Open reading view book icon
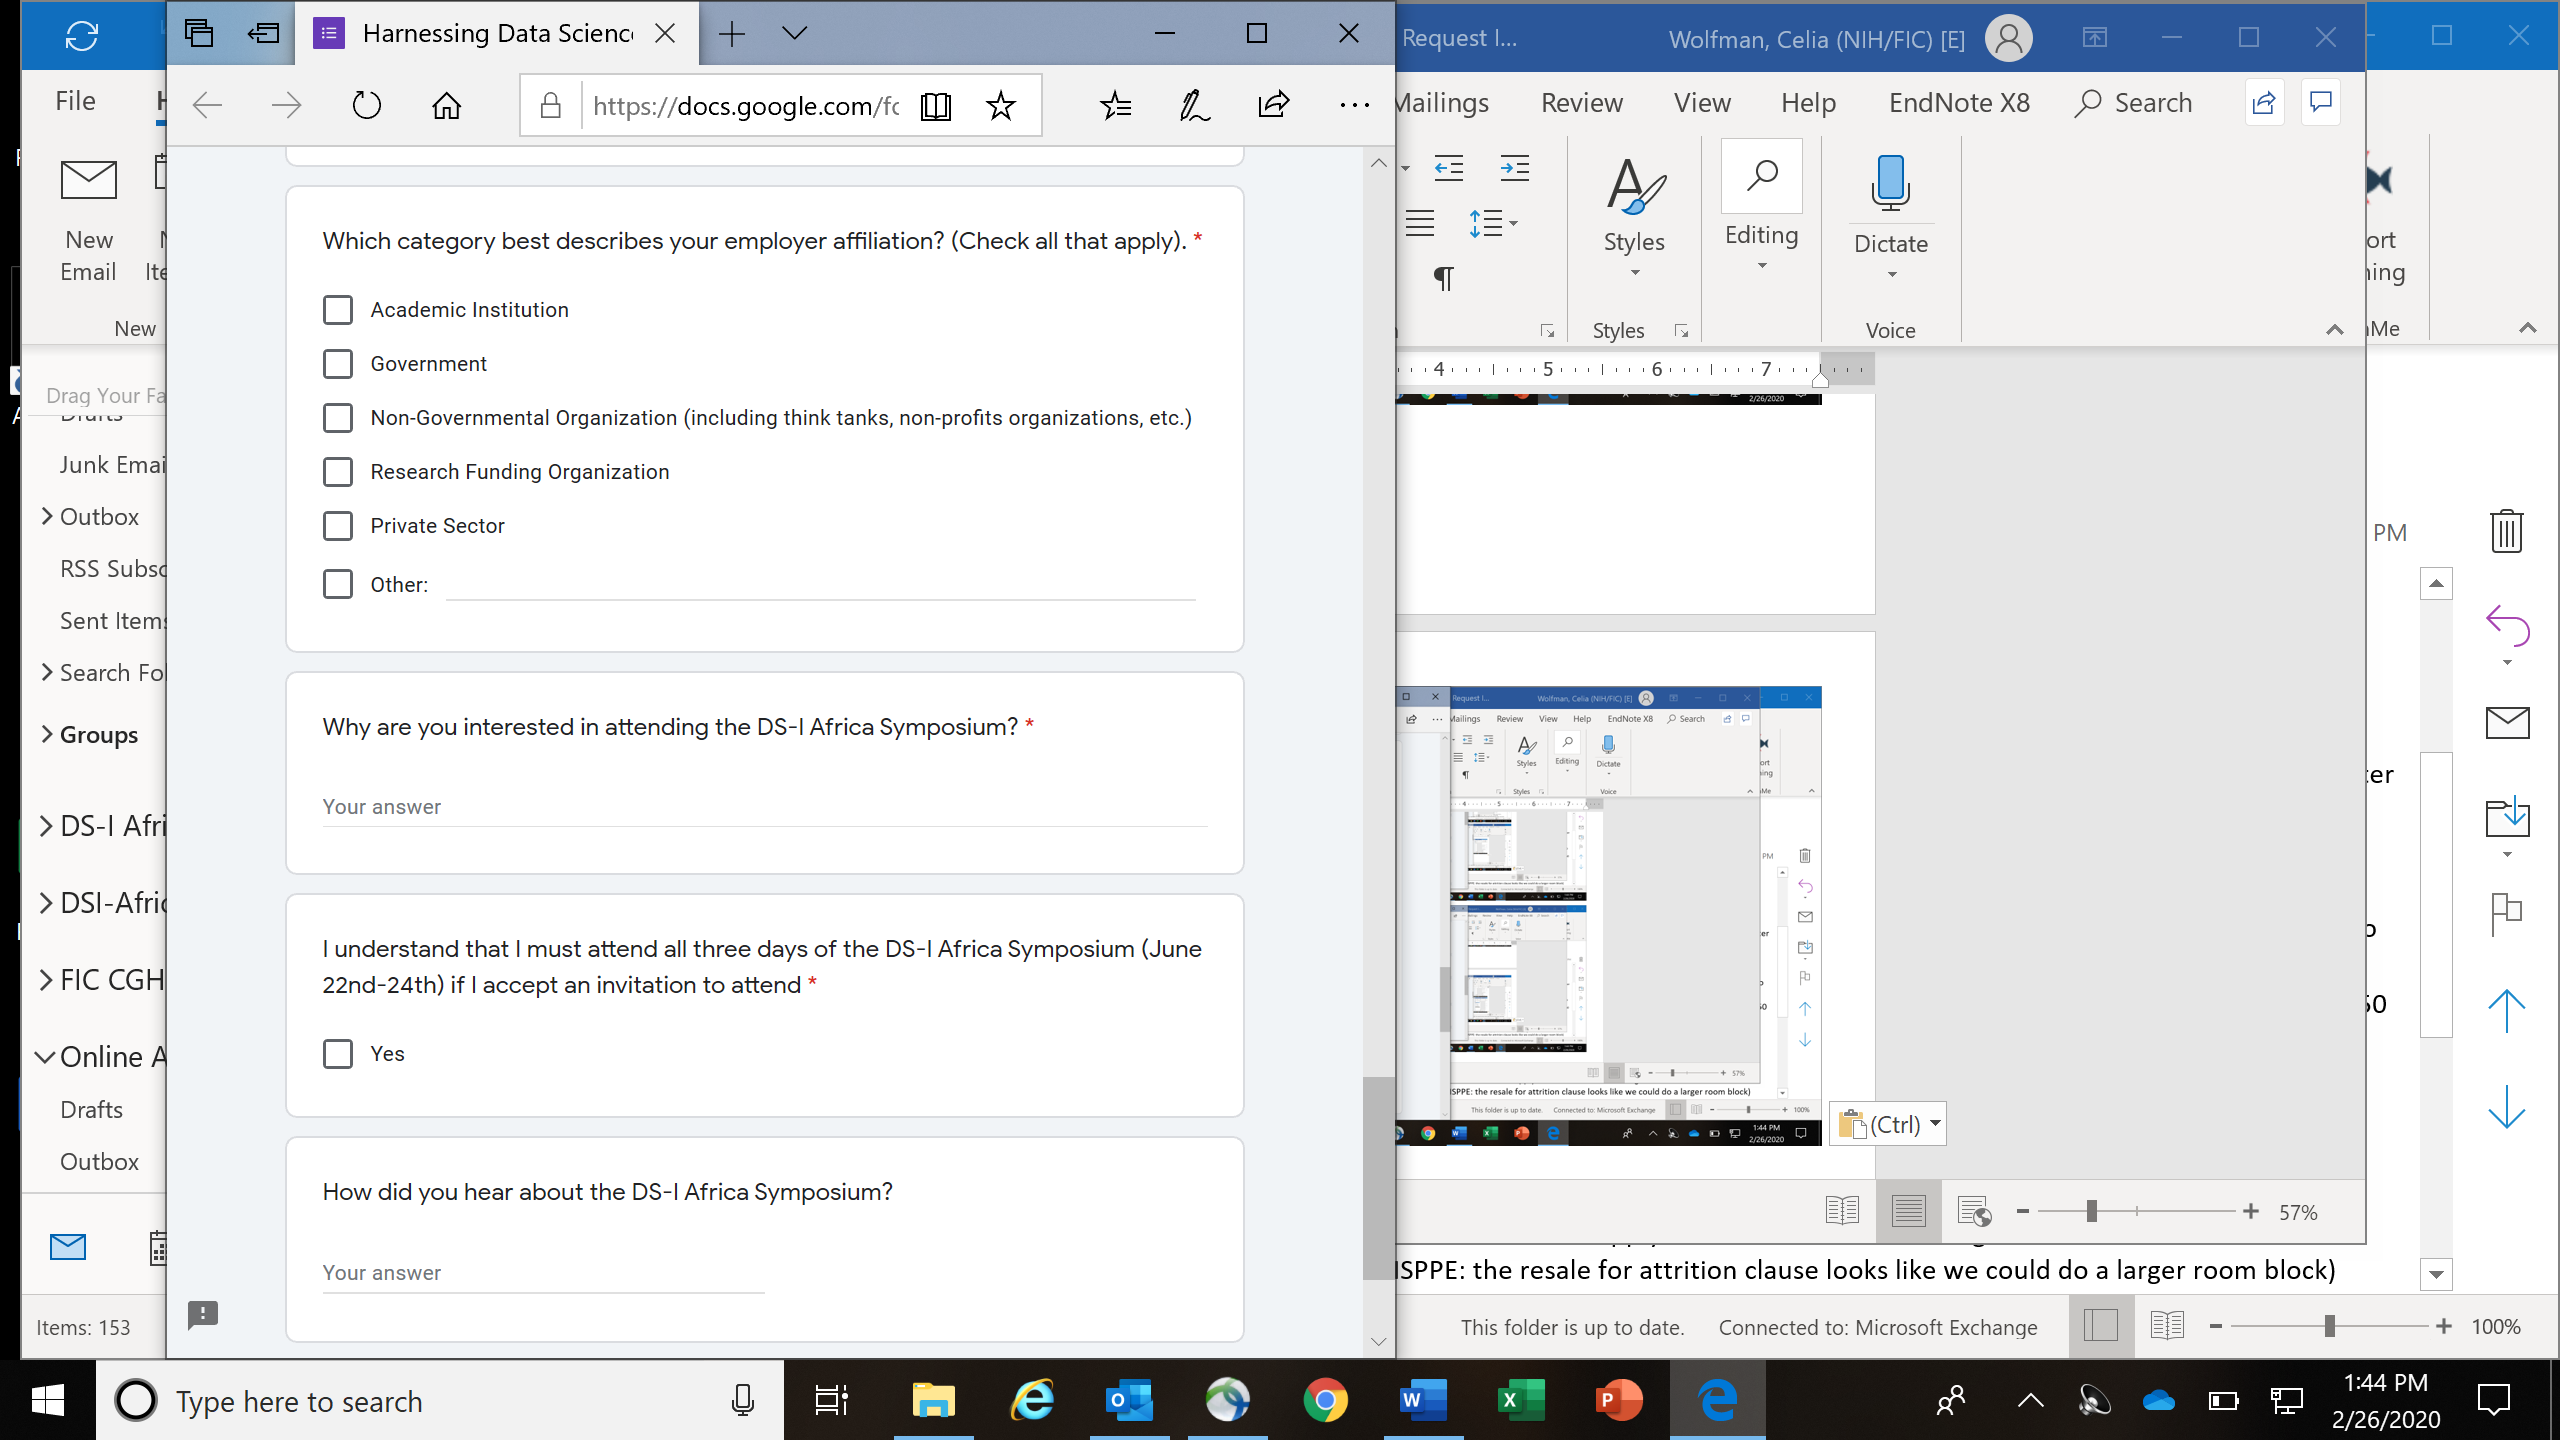The height and width of the screenshot is (1440, 2560). 935,105
